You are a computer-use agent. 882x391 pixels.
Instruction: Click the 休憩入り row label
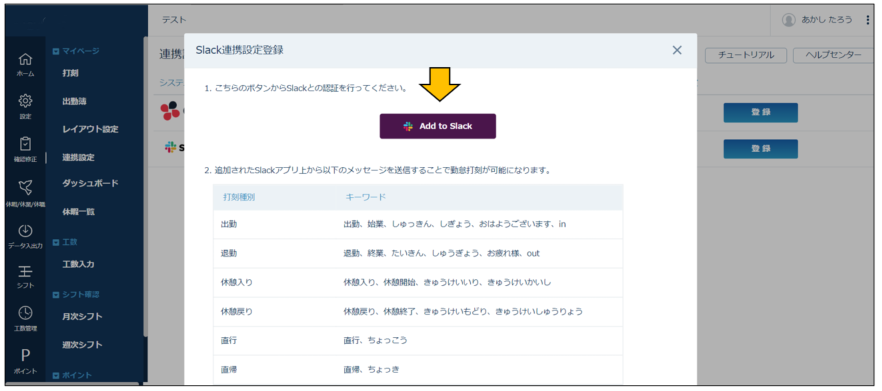click(x=237, y=282)
